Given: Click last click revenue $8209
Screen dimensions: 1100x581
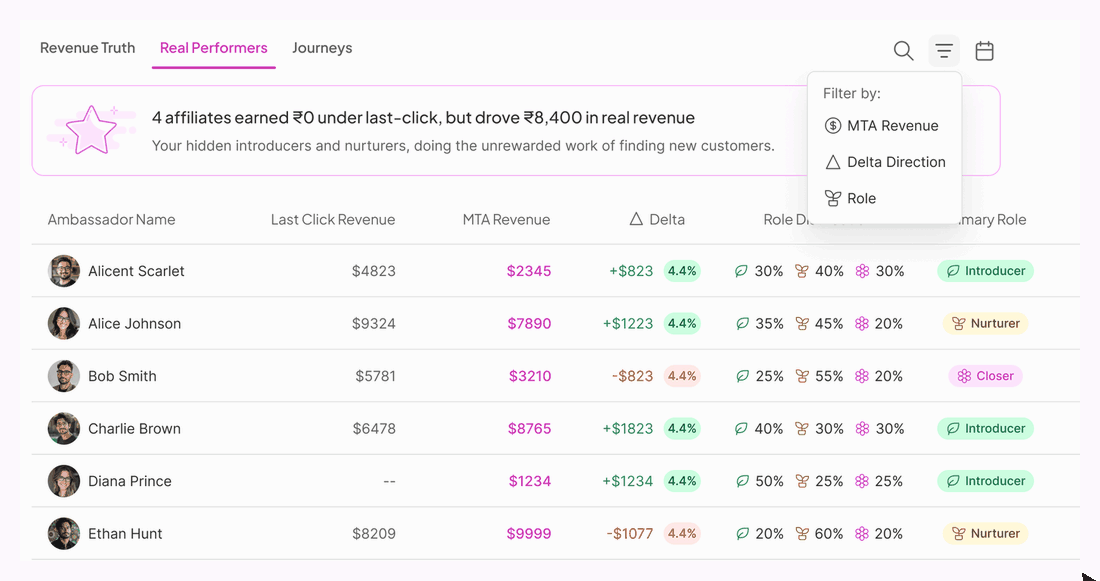Looking at the screenshot, I should pyautogui.click(x=374, y=534).
